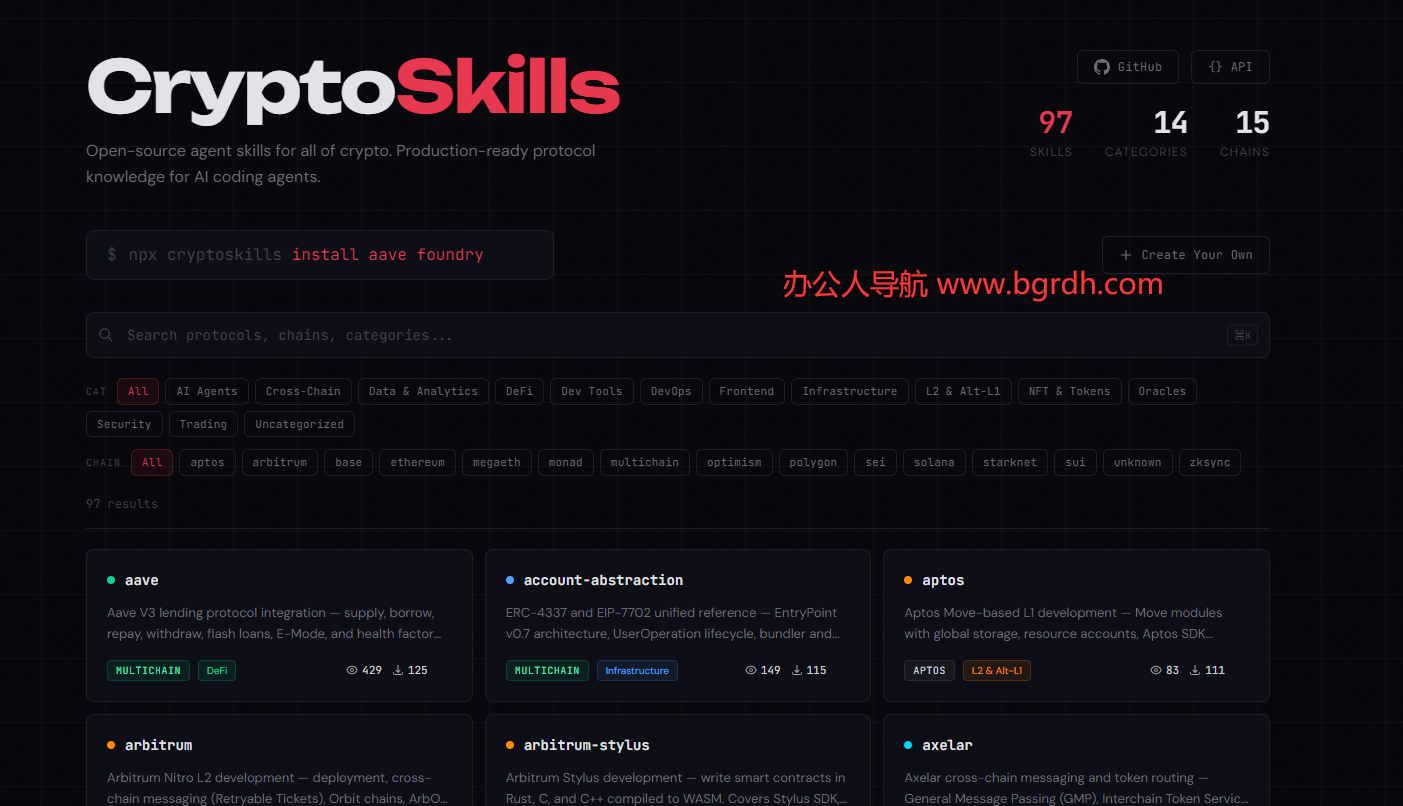Click the APTOS tag on aptos card
1403x806 pixels.
click(929, 670)
